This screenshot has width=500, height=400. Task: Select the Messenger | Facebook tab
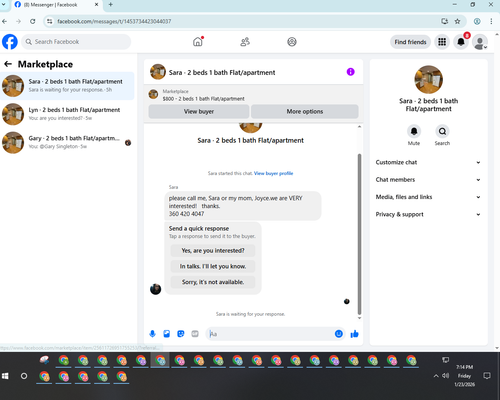56,5
